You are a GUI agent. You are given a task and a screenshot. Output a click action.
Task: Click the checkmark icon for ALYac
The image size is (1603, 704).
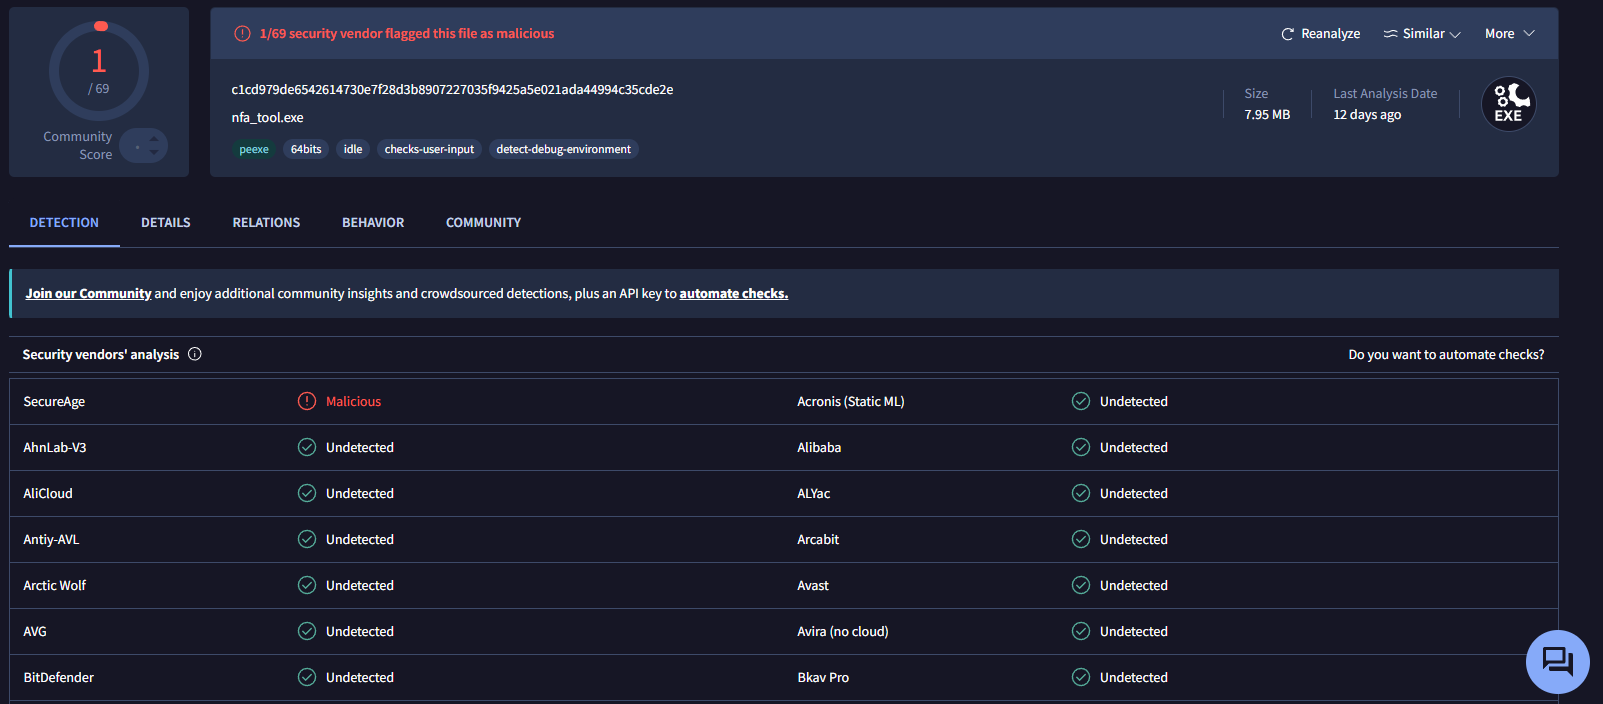(1081, 493)
